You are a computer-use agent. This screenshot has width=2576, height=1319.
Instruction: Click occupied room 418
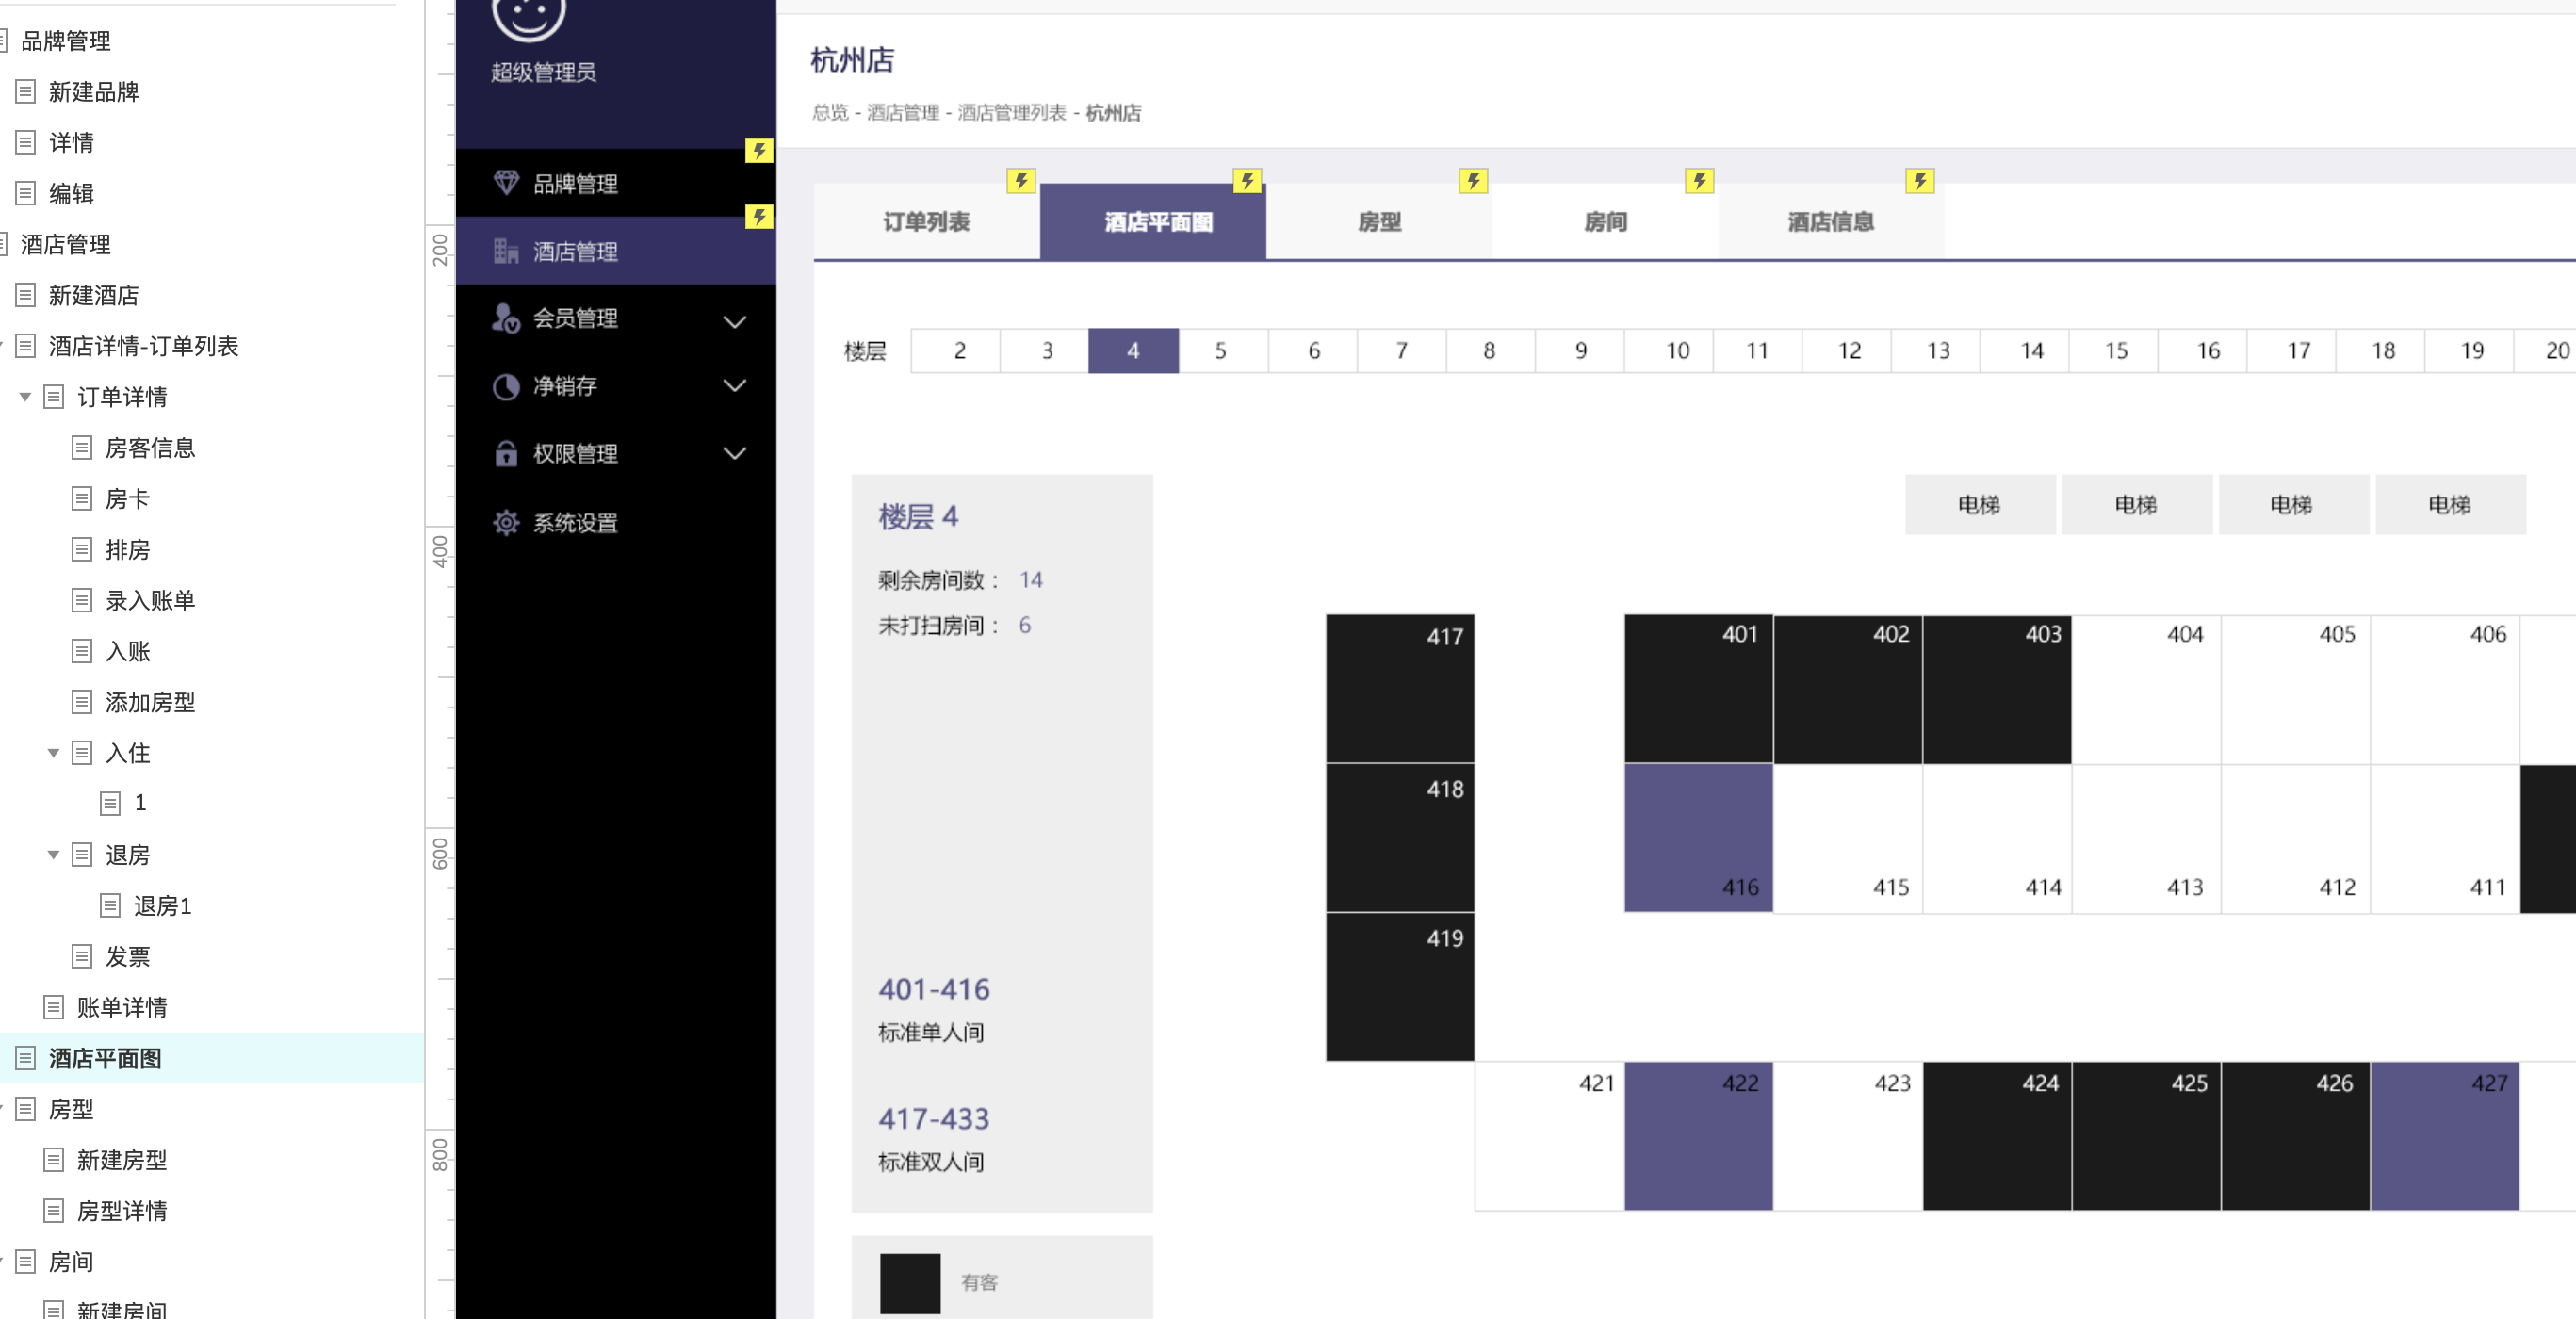coord(1400,838)
